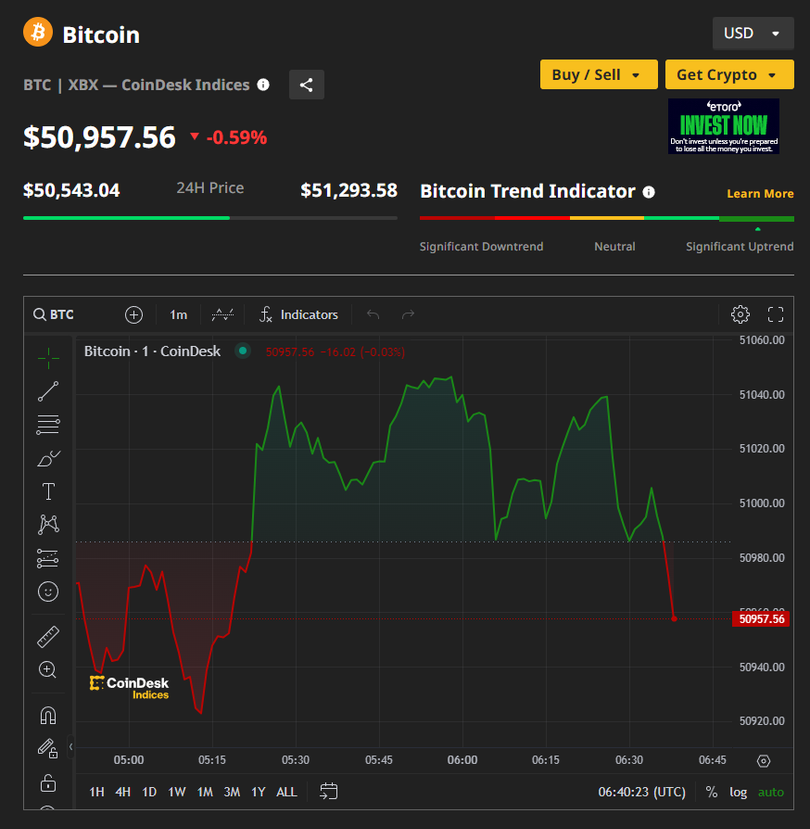Select the 1Y time range
Image resolution: width=810 pixels, height=829 pixels.
tap(258, 791)
